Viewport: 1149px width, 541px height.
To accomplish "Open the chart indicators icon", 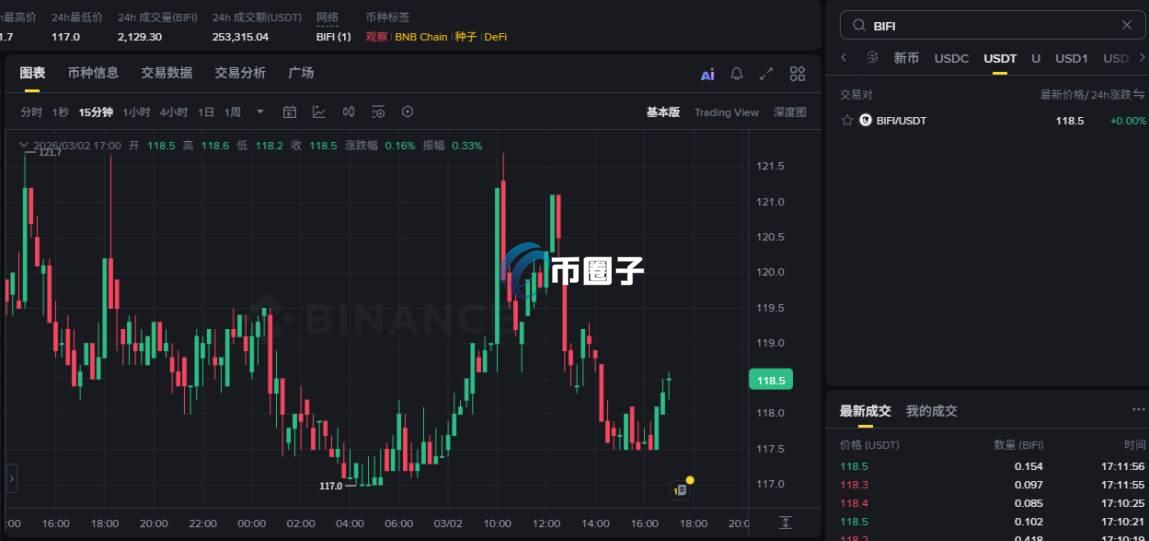I will (319, 112).
